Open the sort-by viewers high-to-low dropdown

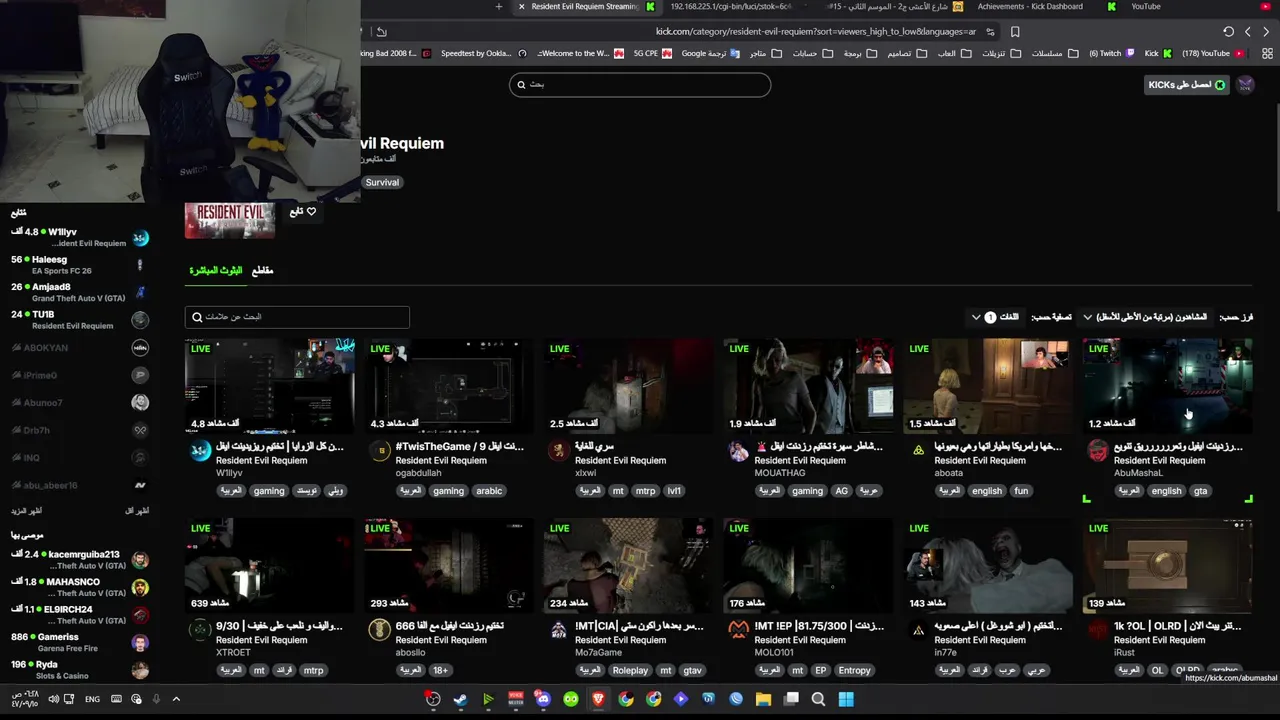click(x=1145, y=317)
